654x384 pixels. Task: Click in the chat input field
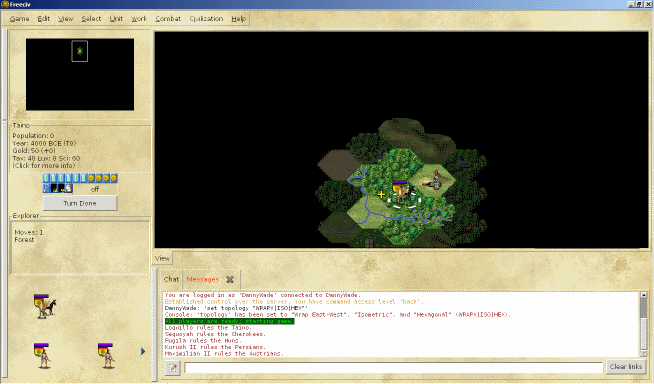394,367
